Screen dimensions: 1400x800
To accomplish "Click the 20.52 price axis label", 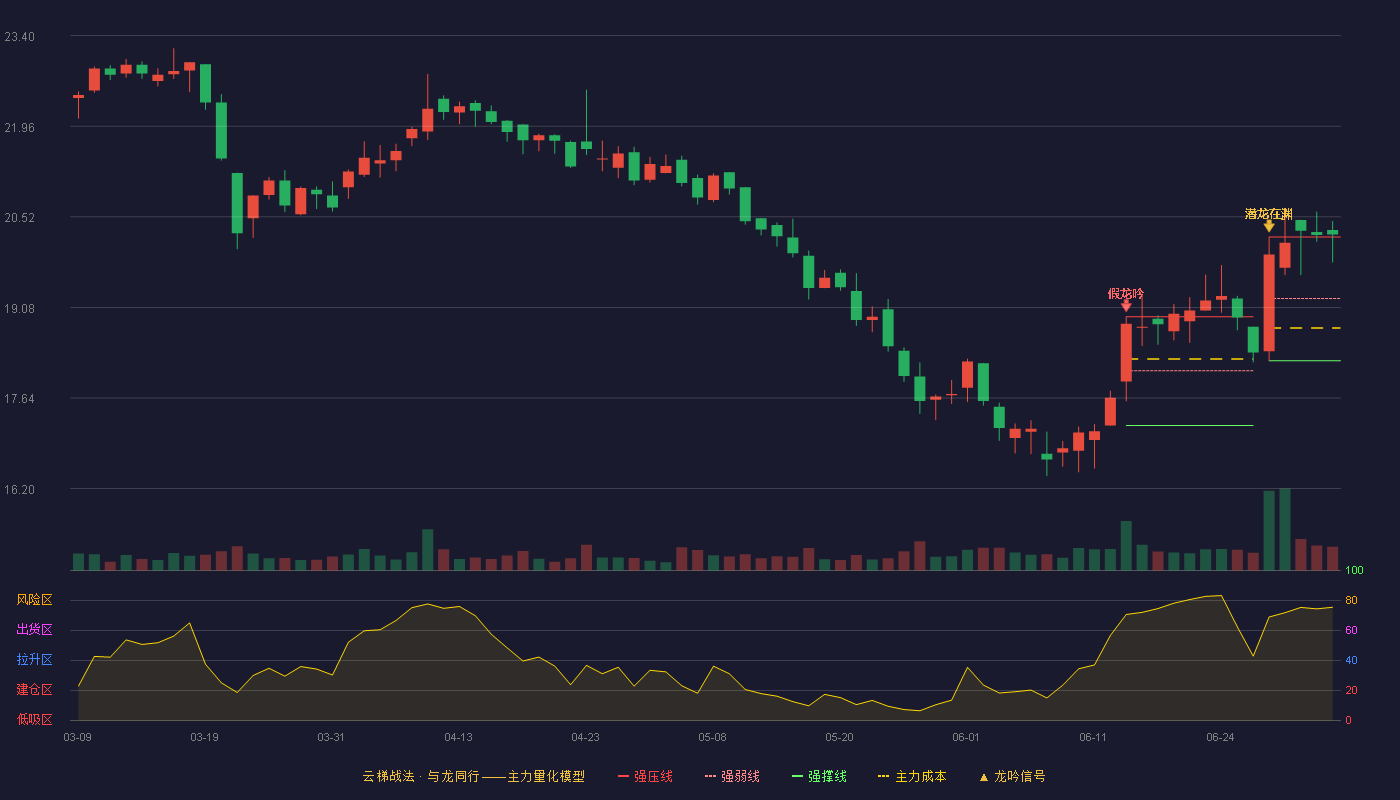I will coord(19,218).
